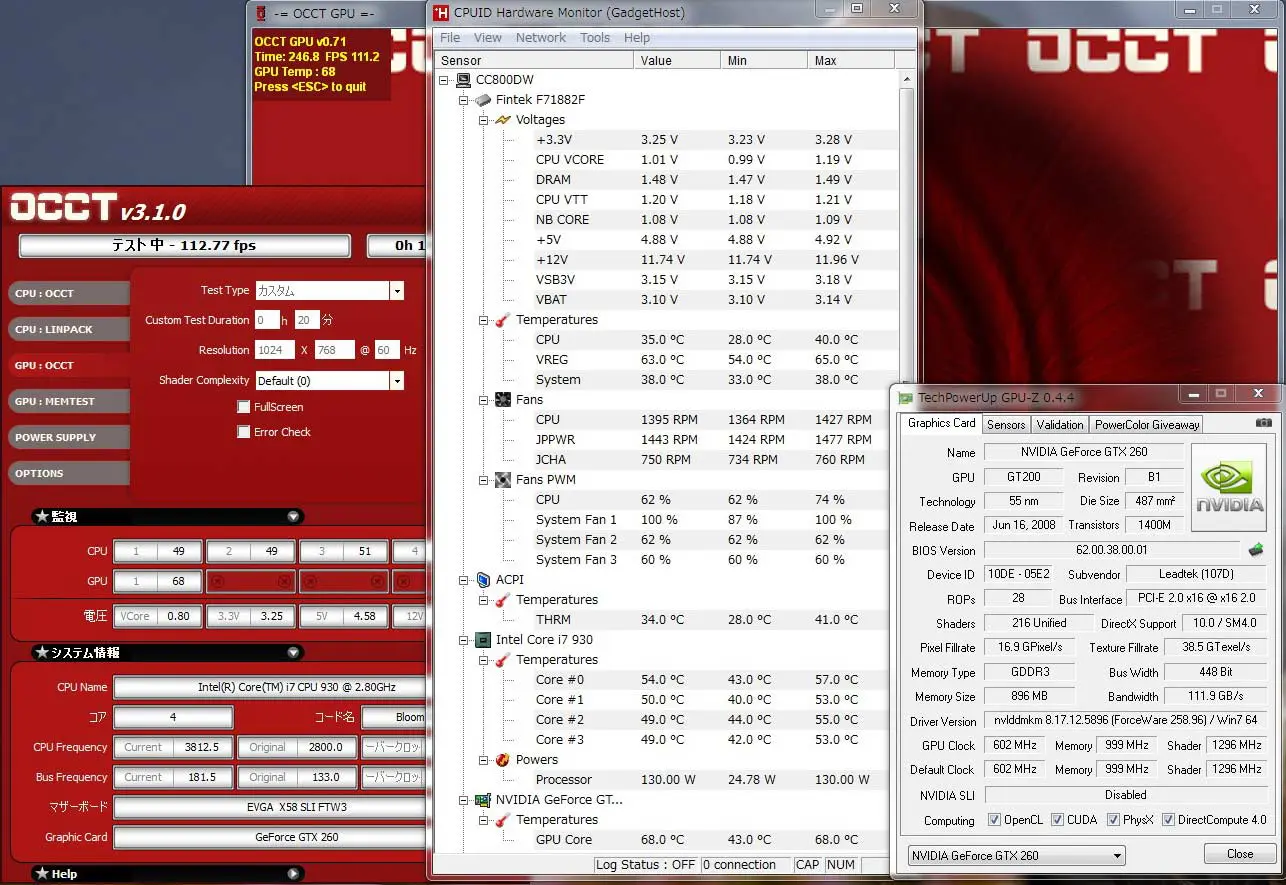Collapse the CC800DW root tree node
Screen dimensions: 1286x885
point(444,80)
